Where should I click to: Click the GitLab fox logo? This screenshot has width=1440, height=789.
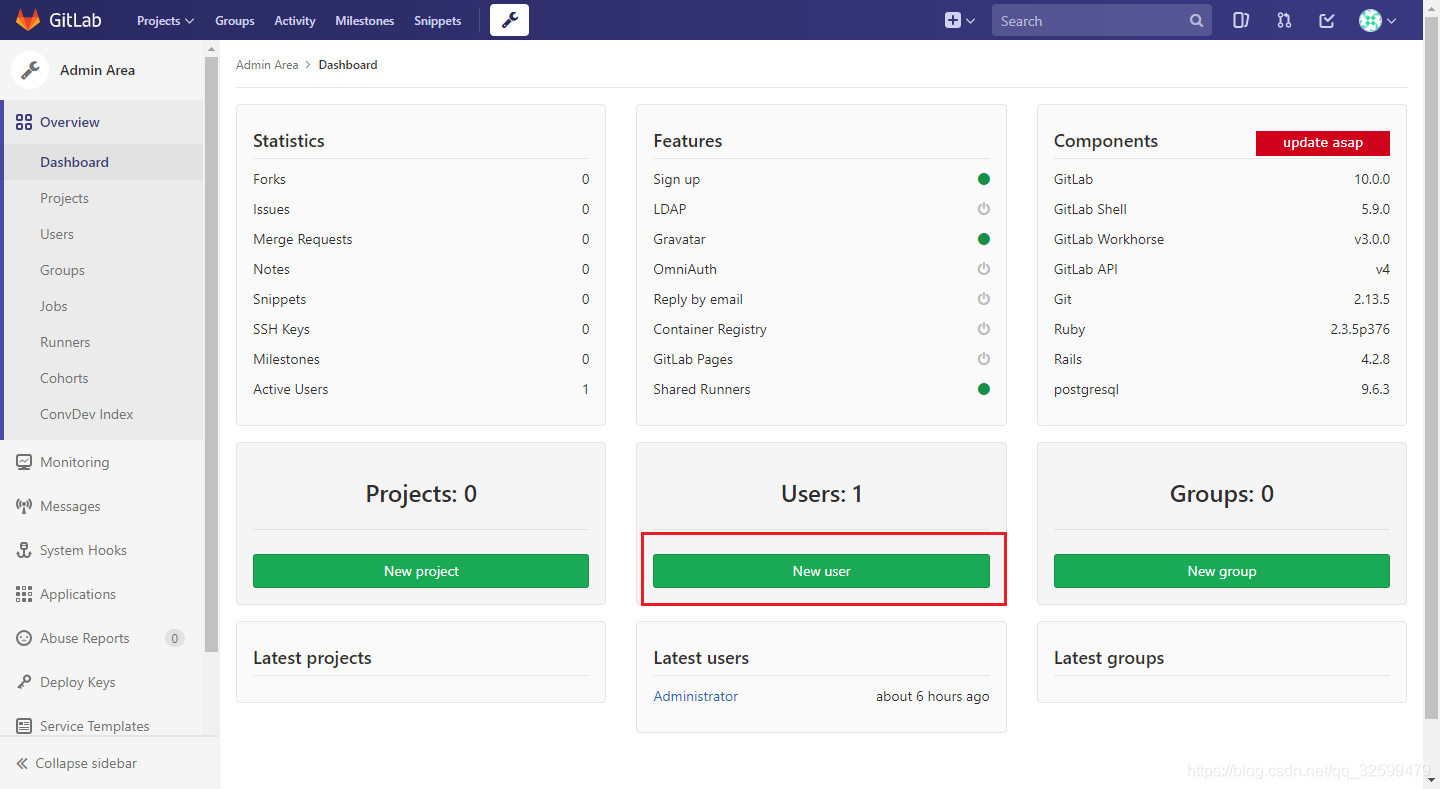click(x=28, y=20)
